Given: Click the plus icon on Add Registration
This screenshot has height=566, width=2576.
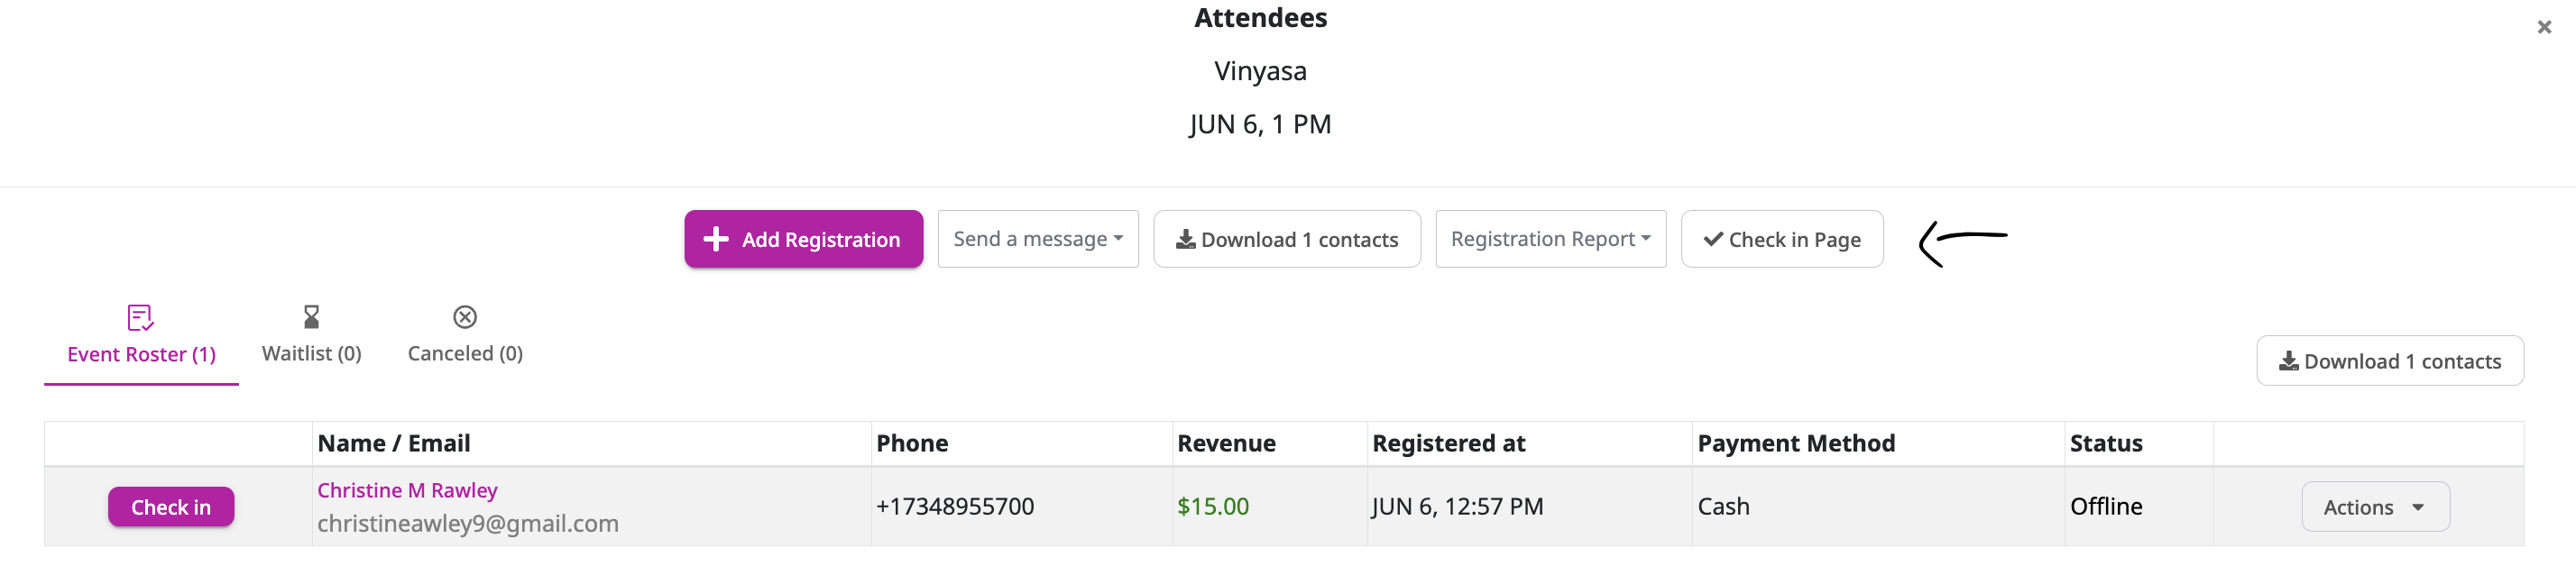Looking at the screenshot, I should click(x=716, y=239).
